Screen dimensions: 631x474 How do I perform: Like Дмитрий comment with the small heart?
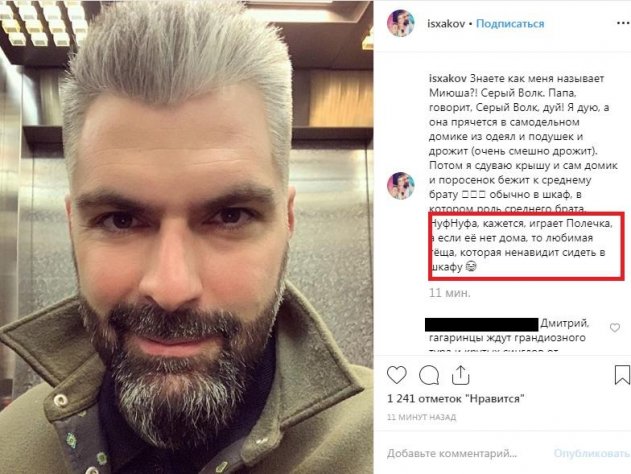pos(615,328)
